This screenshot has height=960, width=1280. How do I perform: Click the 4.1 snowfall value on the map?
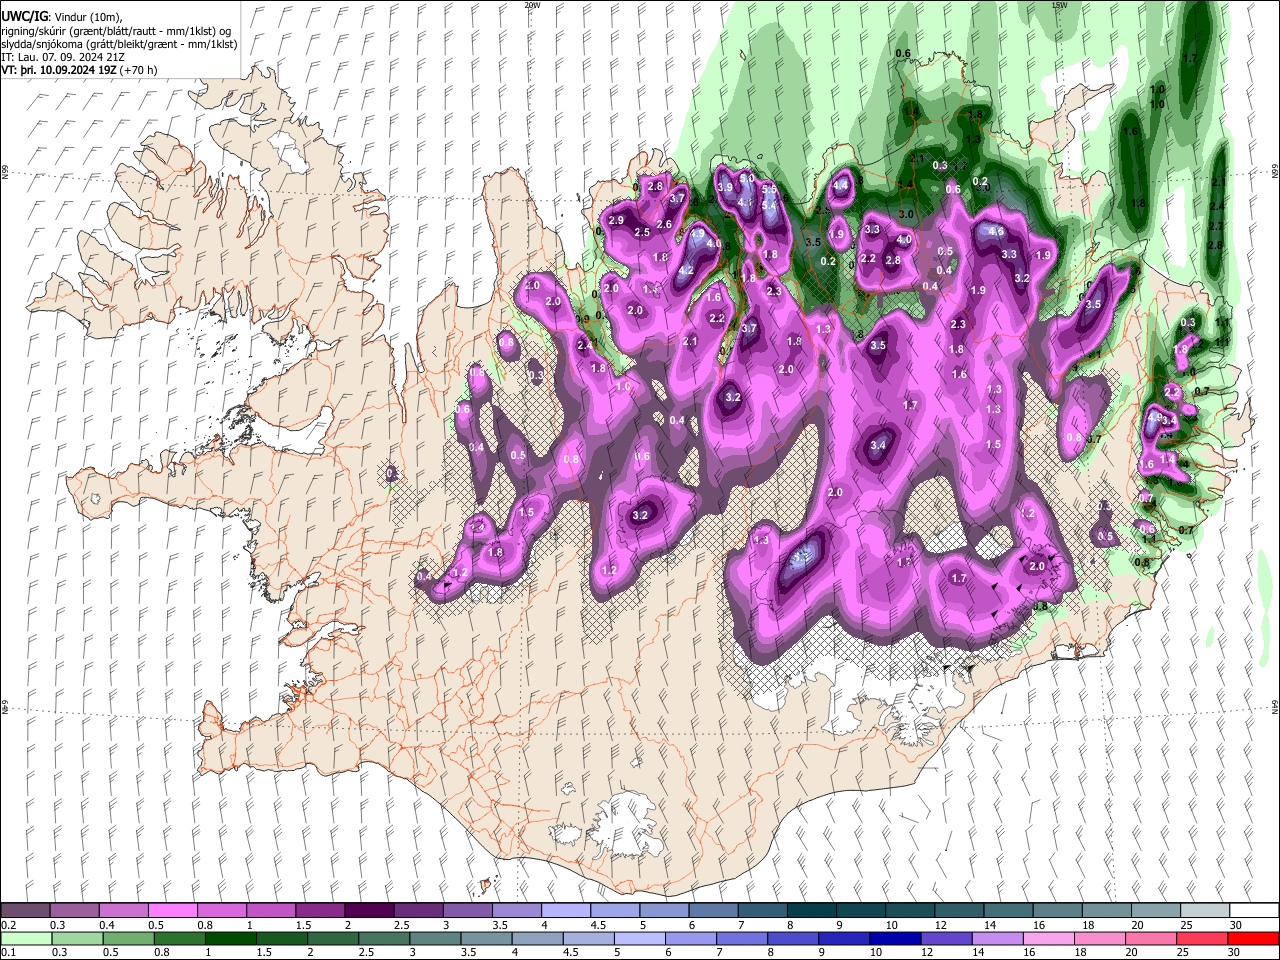[x=745, y=202]
